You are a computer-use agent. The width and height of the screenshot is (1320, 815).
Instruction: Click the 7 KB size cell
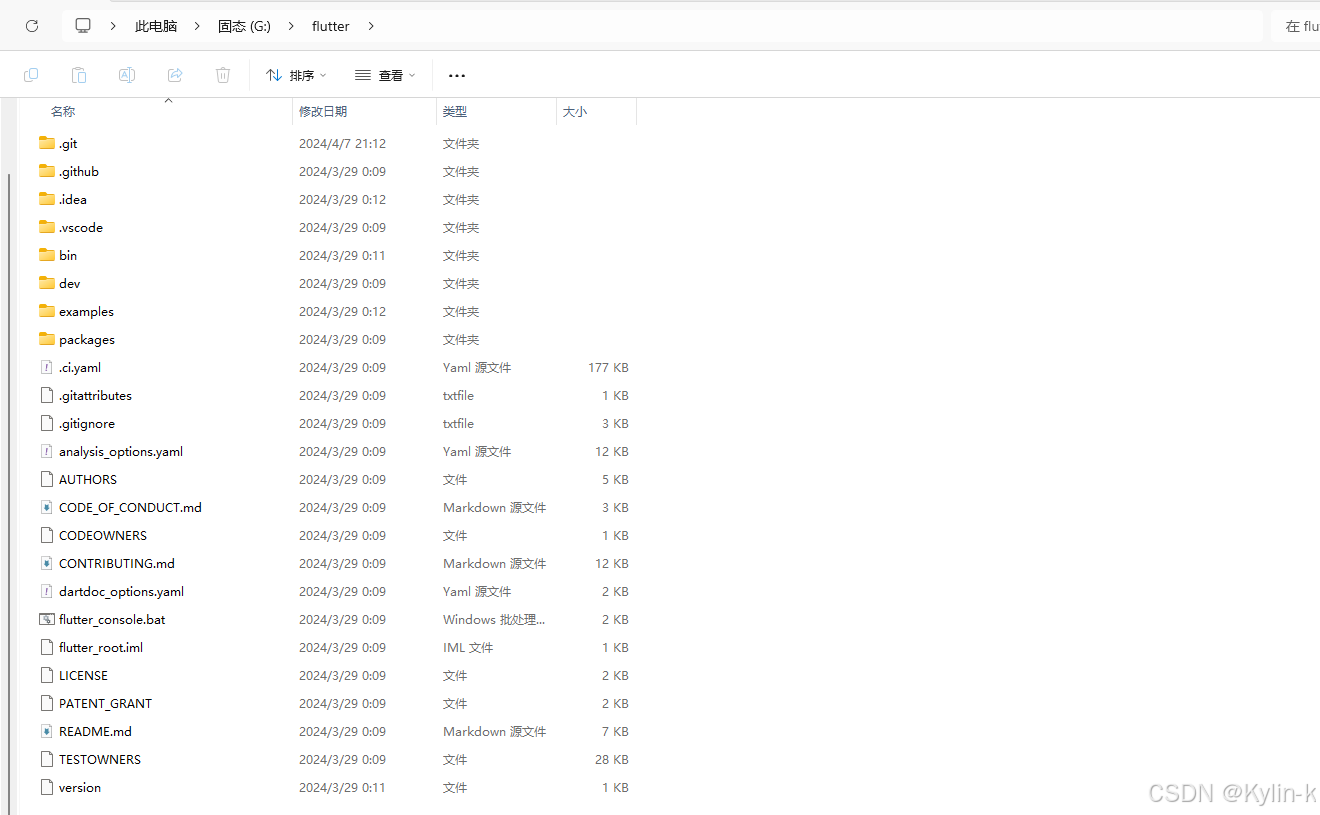pos(615,731)
